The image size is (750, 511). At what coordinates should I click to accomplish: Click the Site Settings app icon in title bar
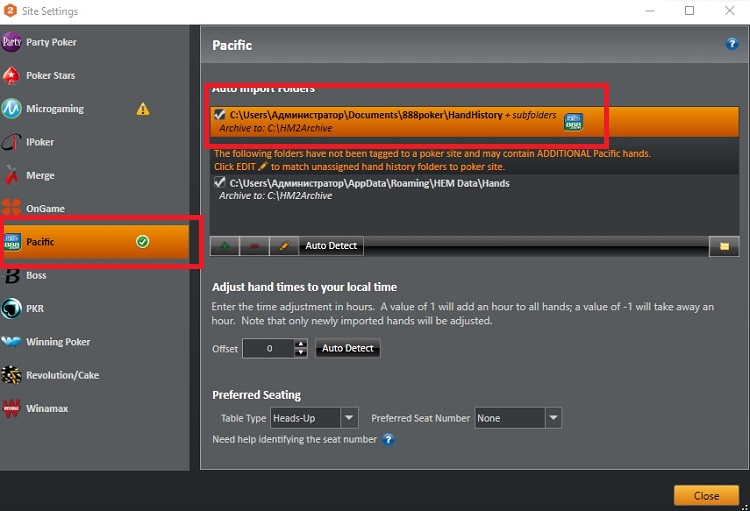[x=10, y=11]
